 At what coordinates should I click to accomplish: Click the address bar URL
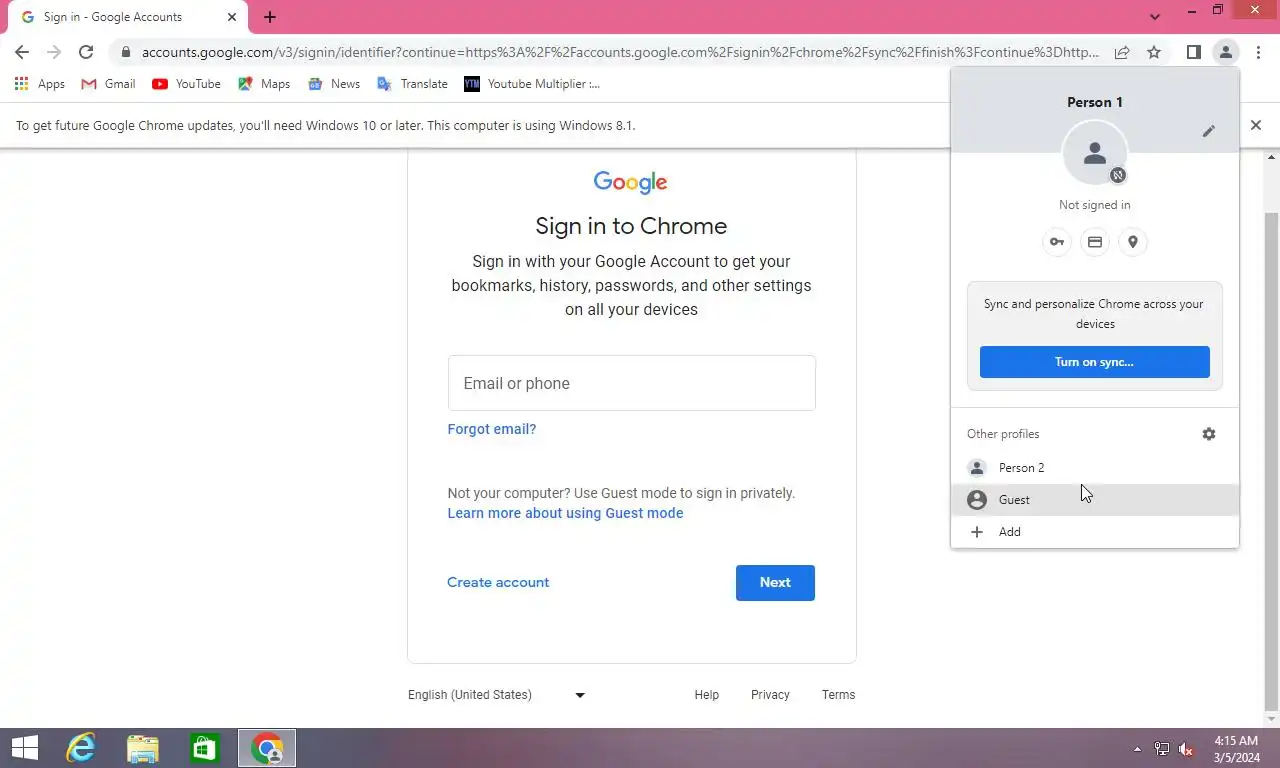[620, 52]
